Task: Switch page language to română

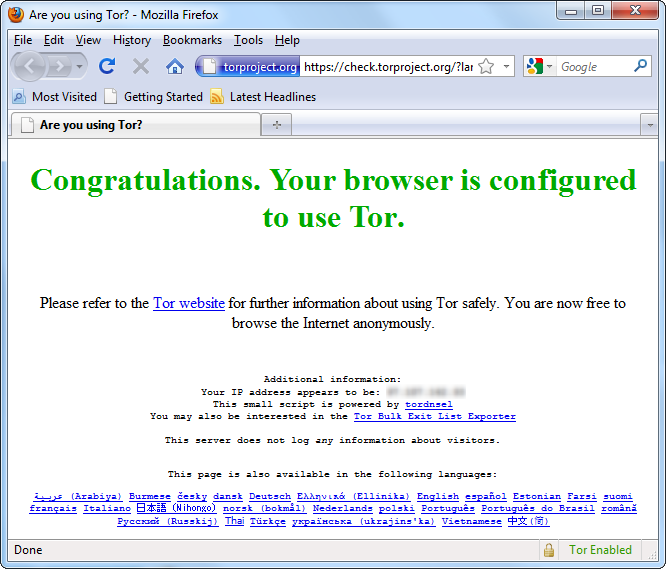Action: tap(619, 508)
